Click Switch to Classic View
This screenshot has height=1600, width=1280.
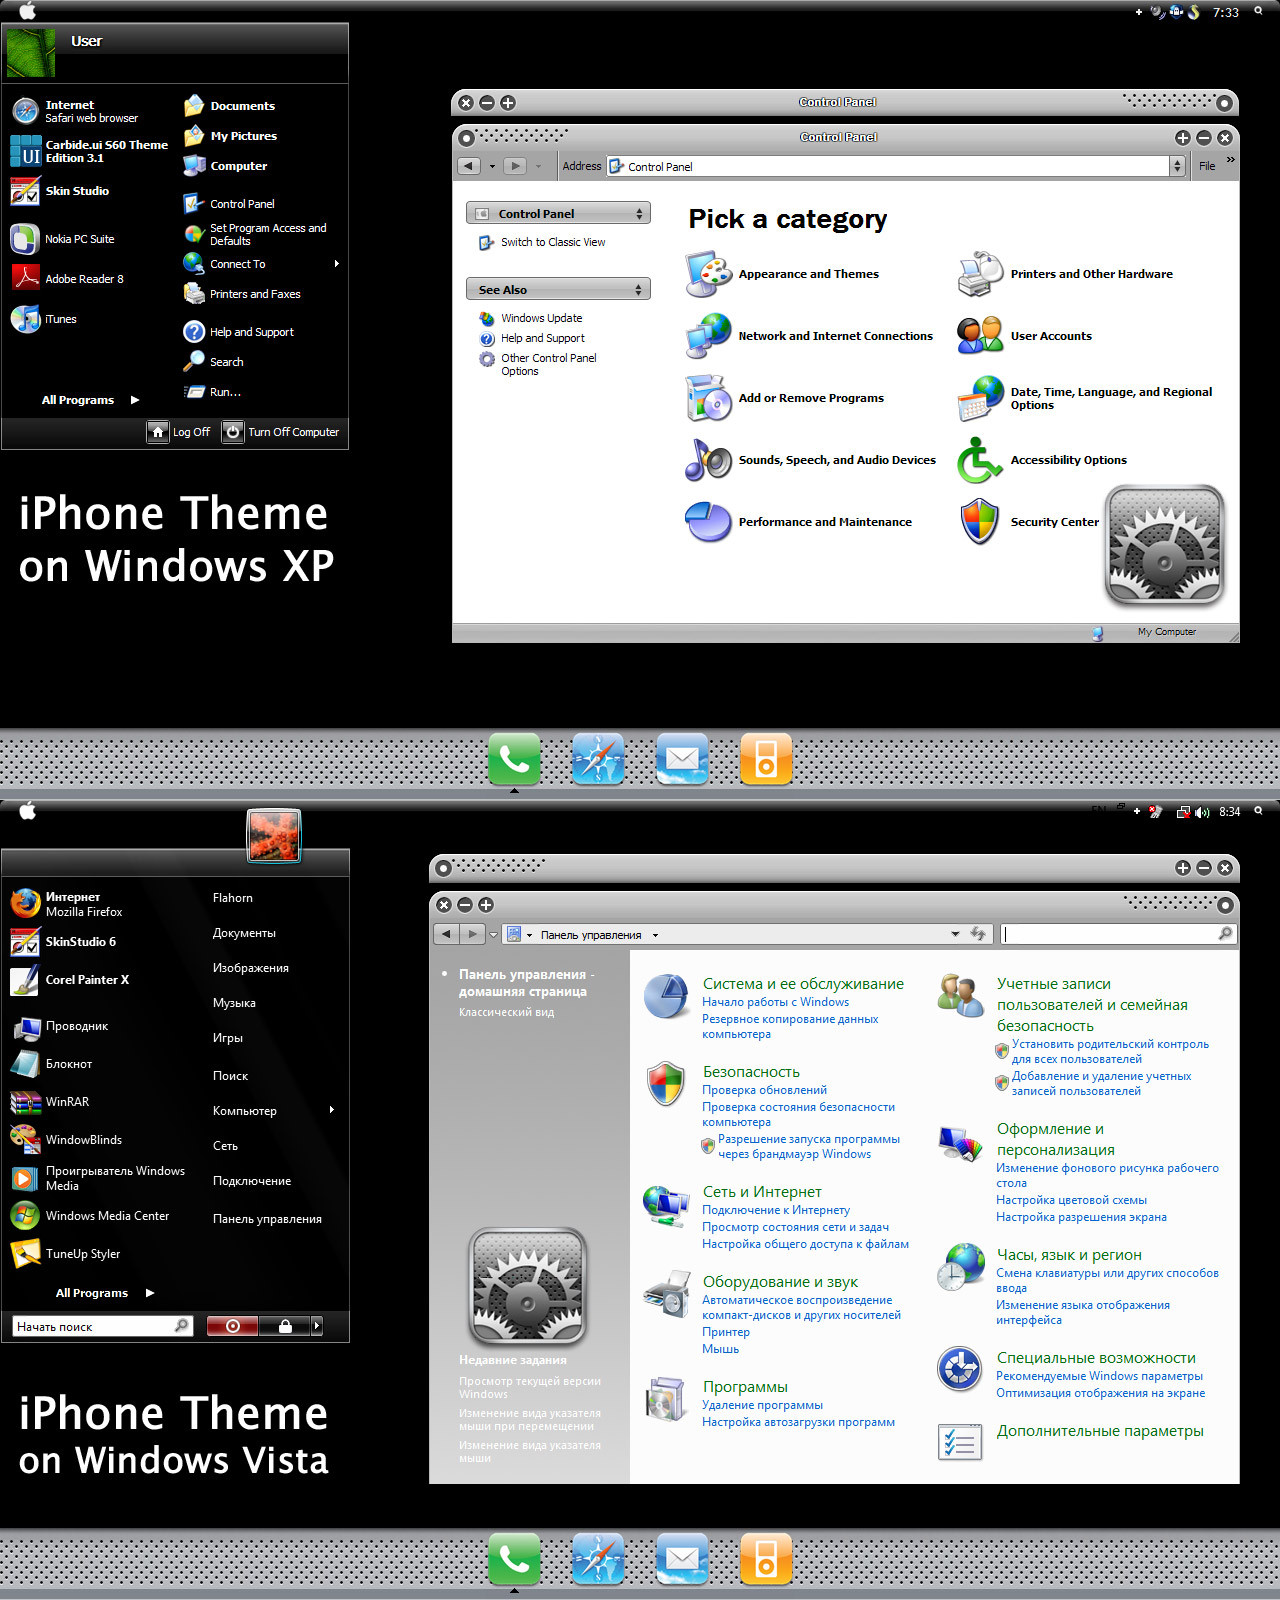pyautogui.click(x=543, y=242)
